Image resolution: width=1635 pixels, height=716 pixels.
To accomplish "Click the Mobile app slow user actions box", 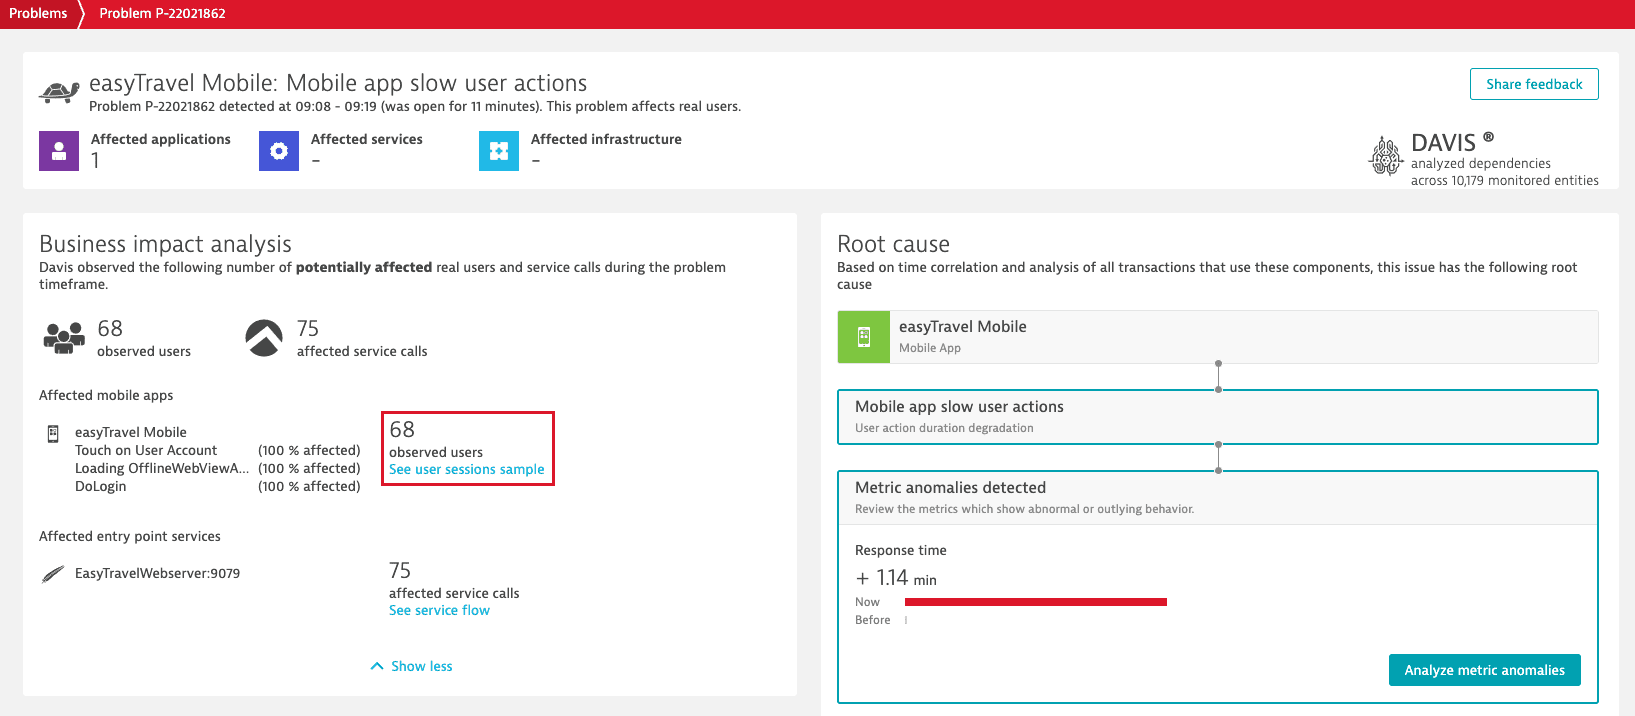I will [x=1218, y=416].
